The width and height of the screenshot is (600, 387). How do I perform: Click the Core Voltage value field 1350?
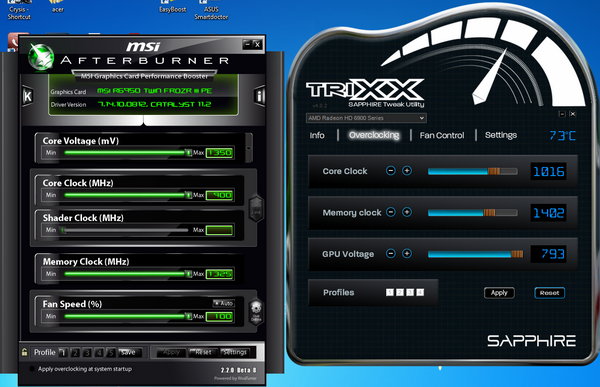[x=219, y=153]
